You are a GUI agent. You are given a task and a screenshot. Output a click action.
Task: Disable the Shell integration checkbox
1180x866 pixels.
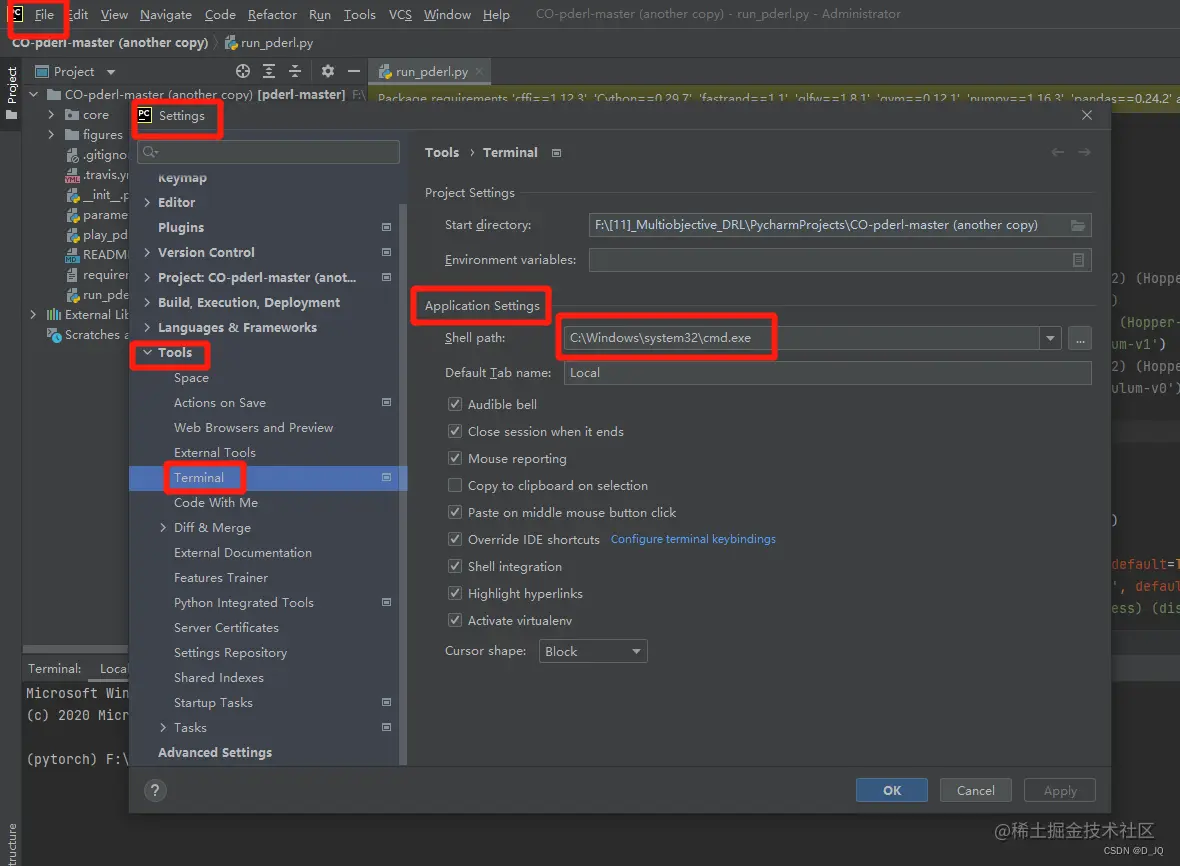click(x=455, y=567)
